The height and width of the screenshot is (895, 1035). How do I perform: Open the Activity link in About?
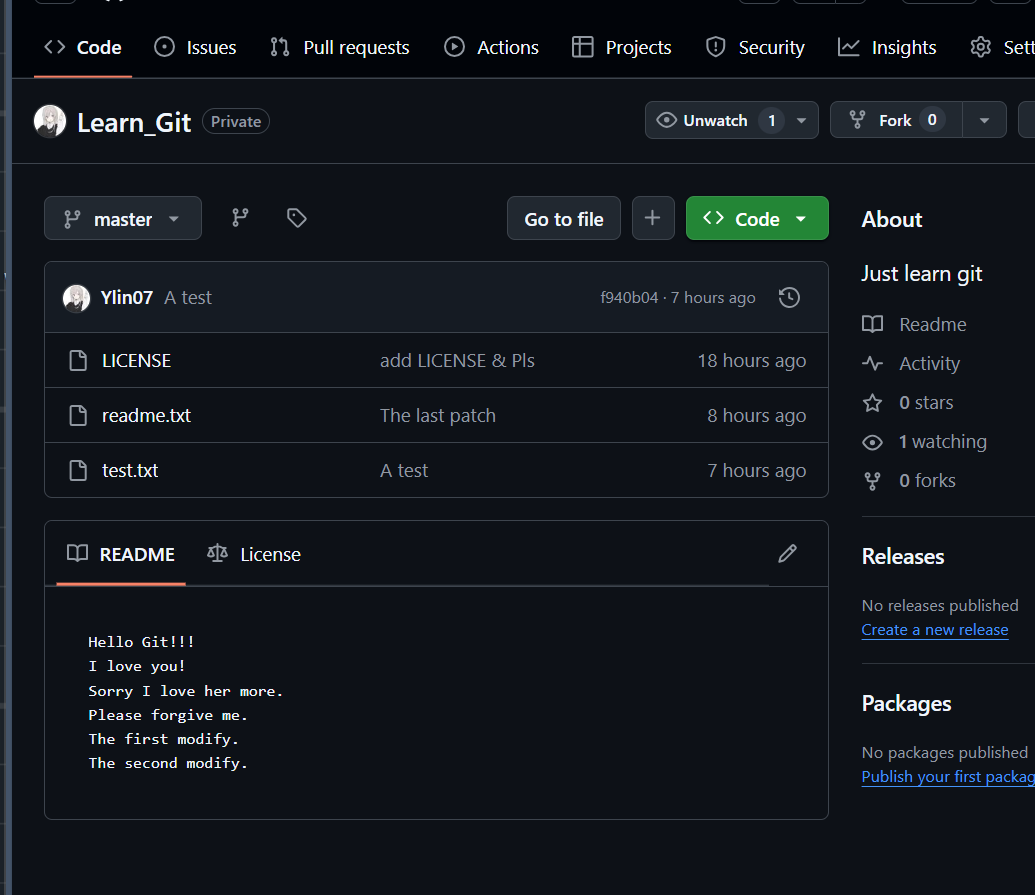[911, 363]
